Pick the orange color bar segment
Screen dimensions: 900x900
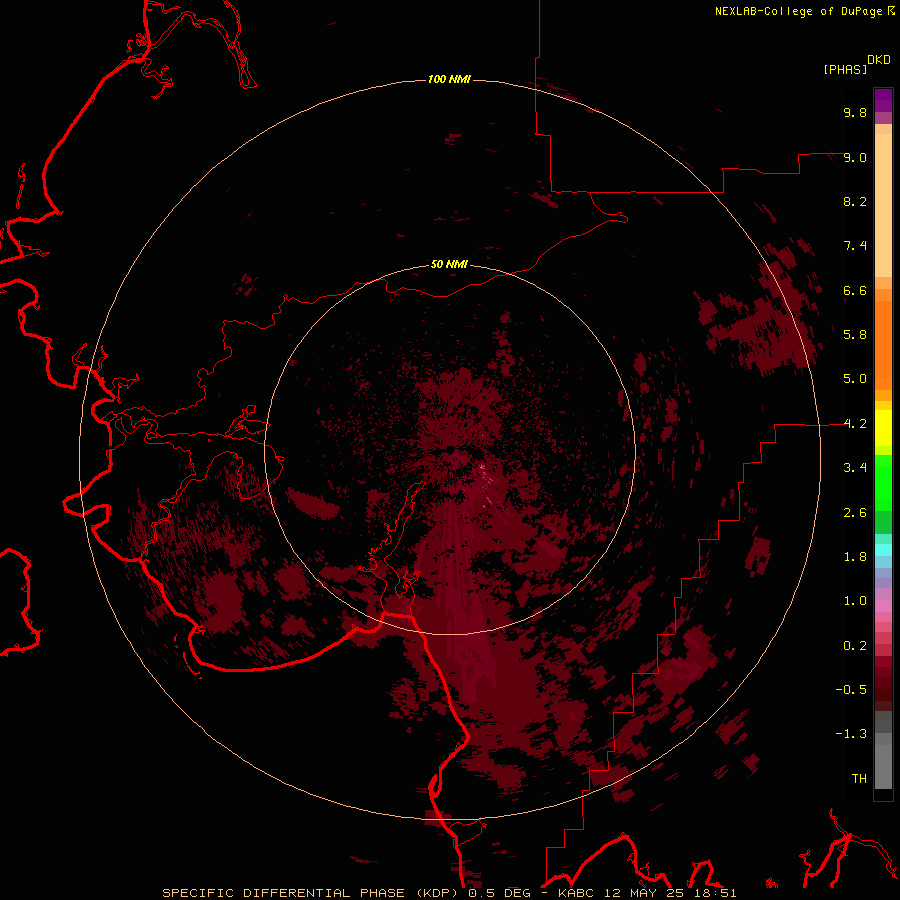(x=883, y=346)
